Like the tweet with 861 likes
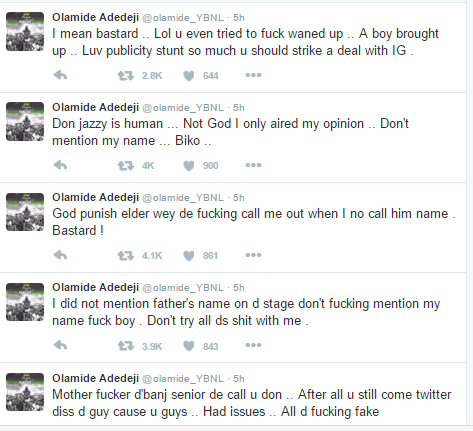The height and width of the screenshot is (431, 473). coord(189,256)
